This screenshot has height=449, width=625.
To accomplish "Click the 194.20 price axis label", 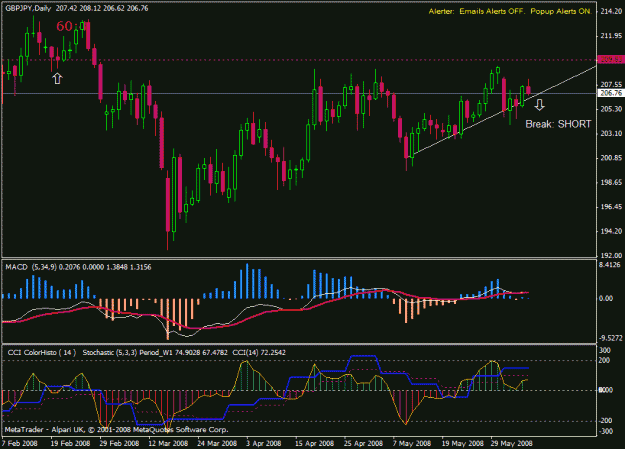I will pyautogui.click(x=611, y=231).
